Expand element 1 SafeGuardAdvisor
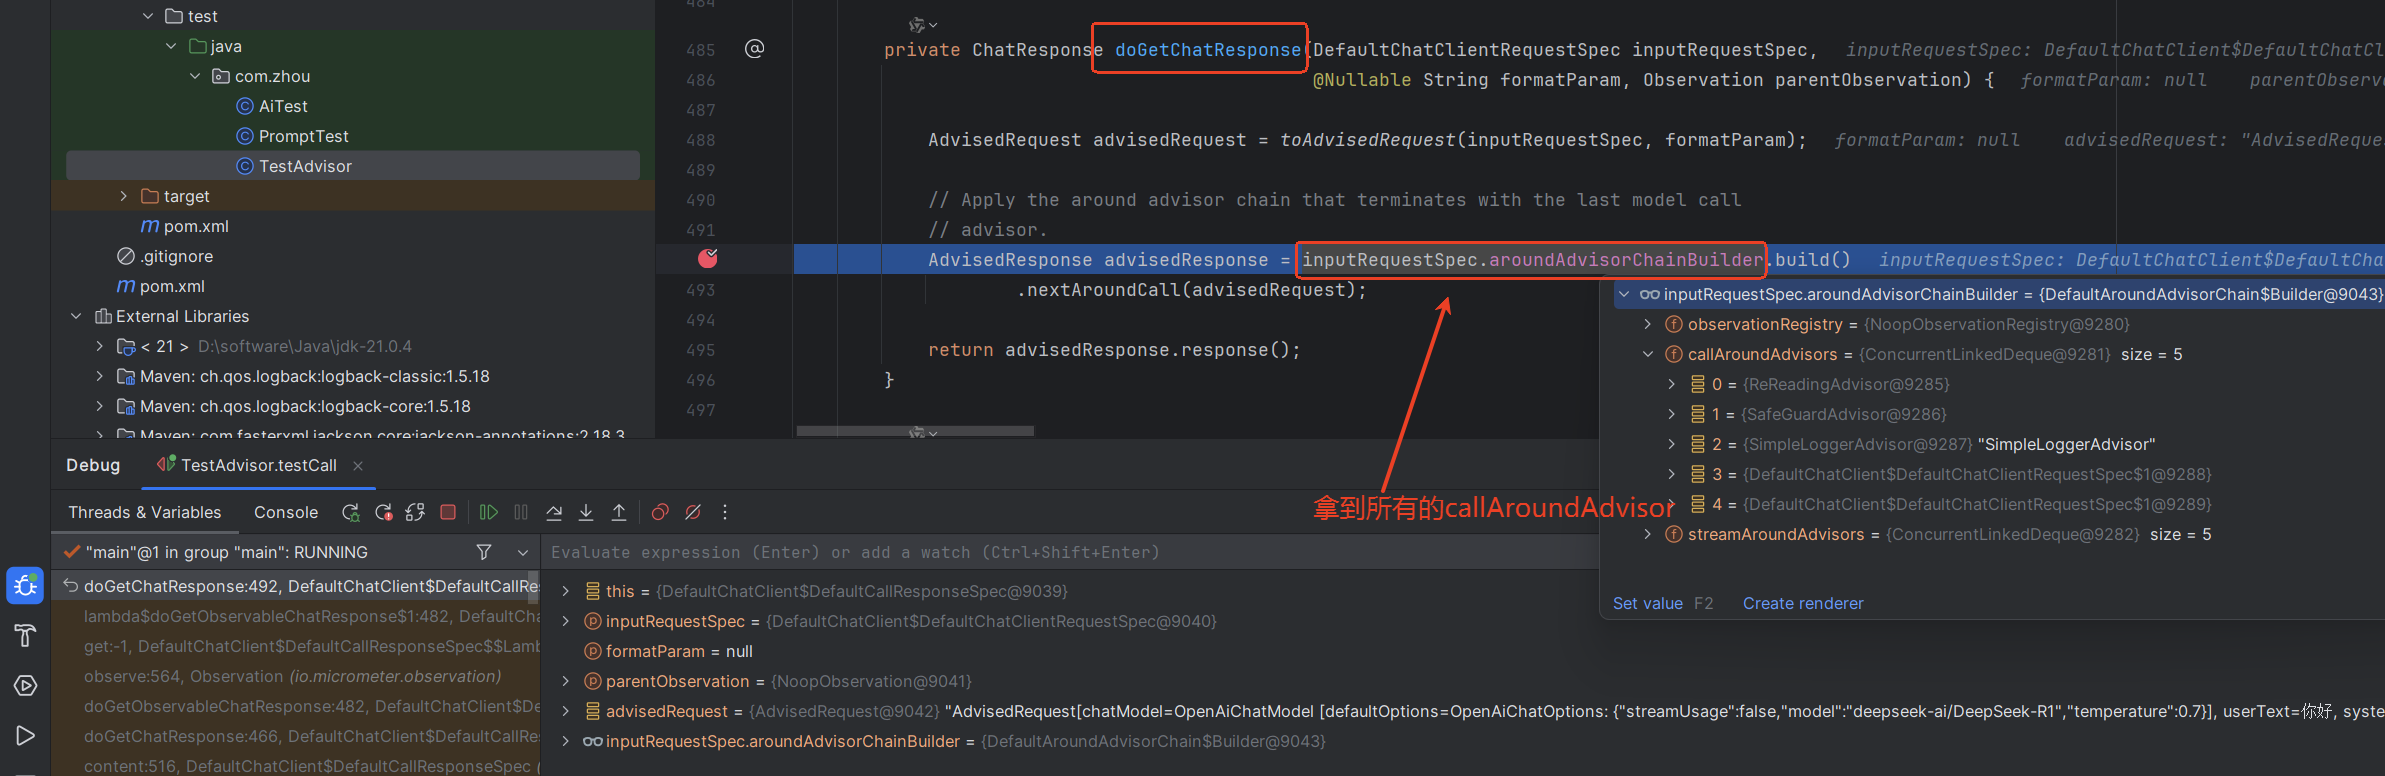 [1672, 414]
